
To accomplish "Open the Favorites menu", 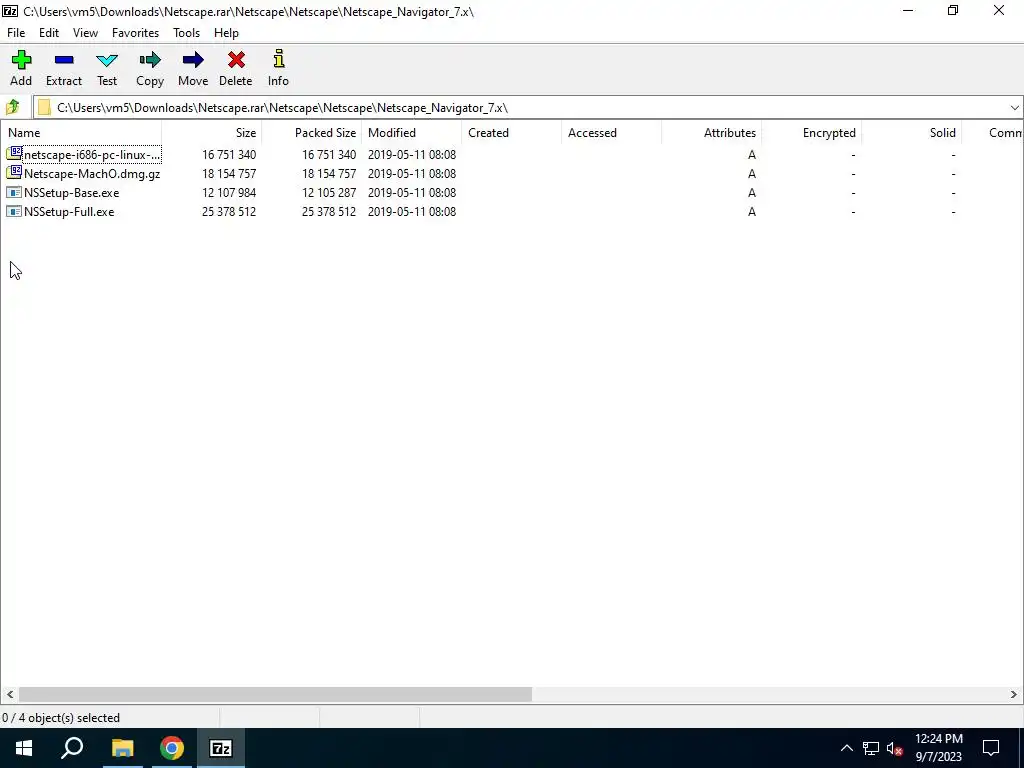I will (x=135, y=33).
